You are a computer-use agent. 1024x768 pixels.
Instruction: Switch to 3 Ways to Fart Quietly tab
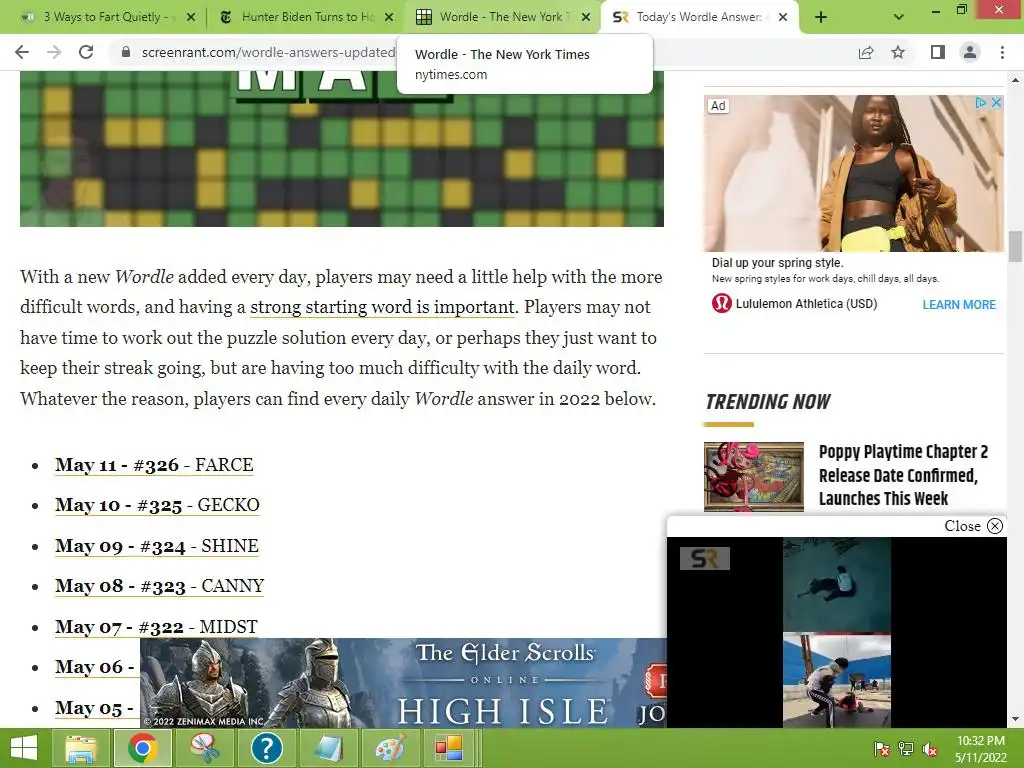tap(104, 17)
